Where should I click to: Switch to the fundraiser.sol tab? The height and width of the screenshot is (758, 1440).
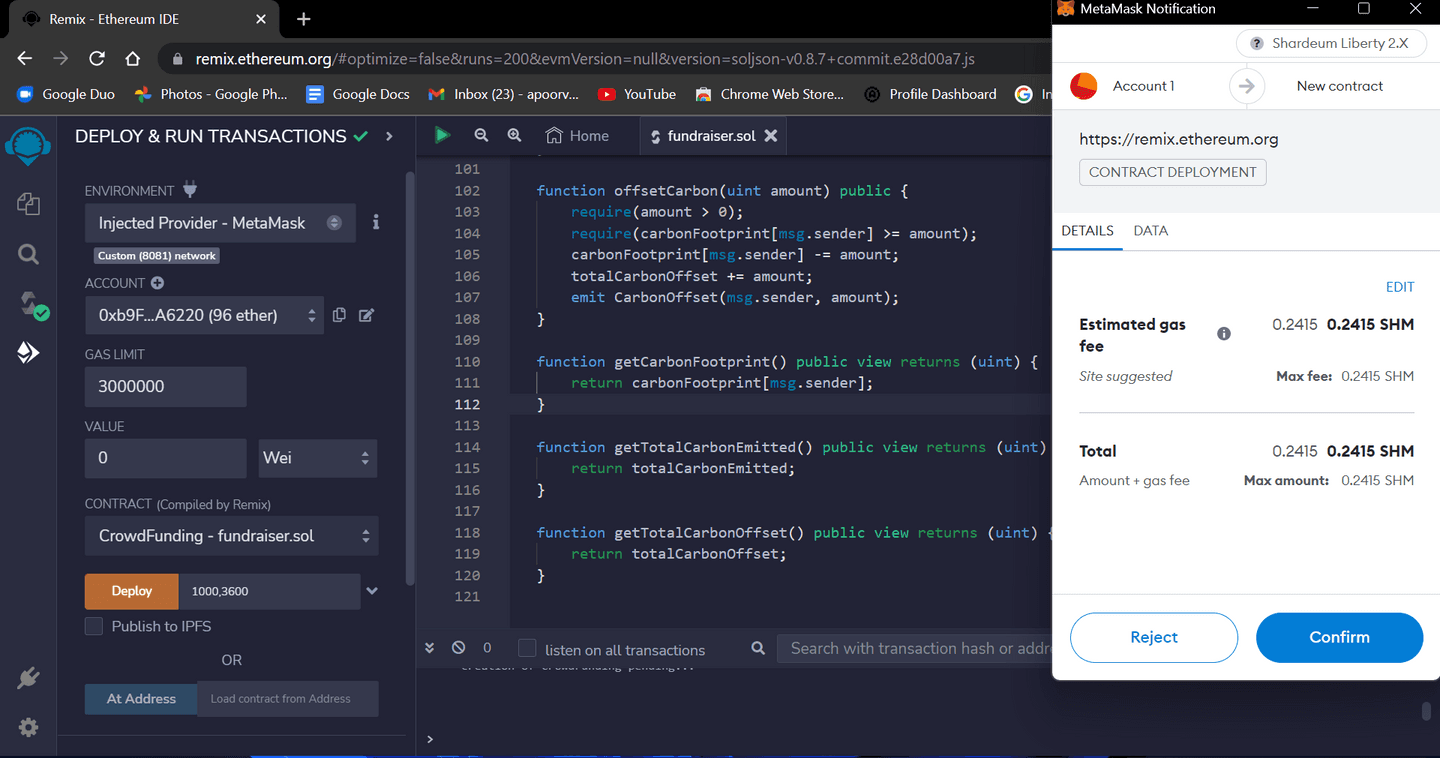(x=713, y=136)
